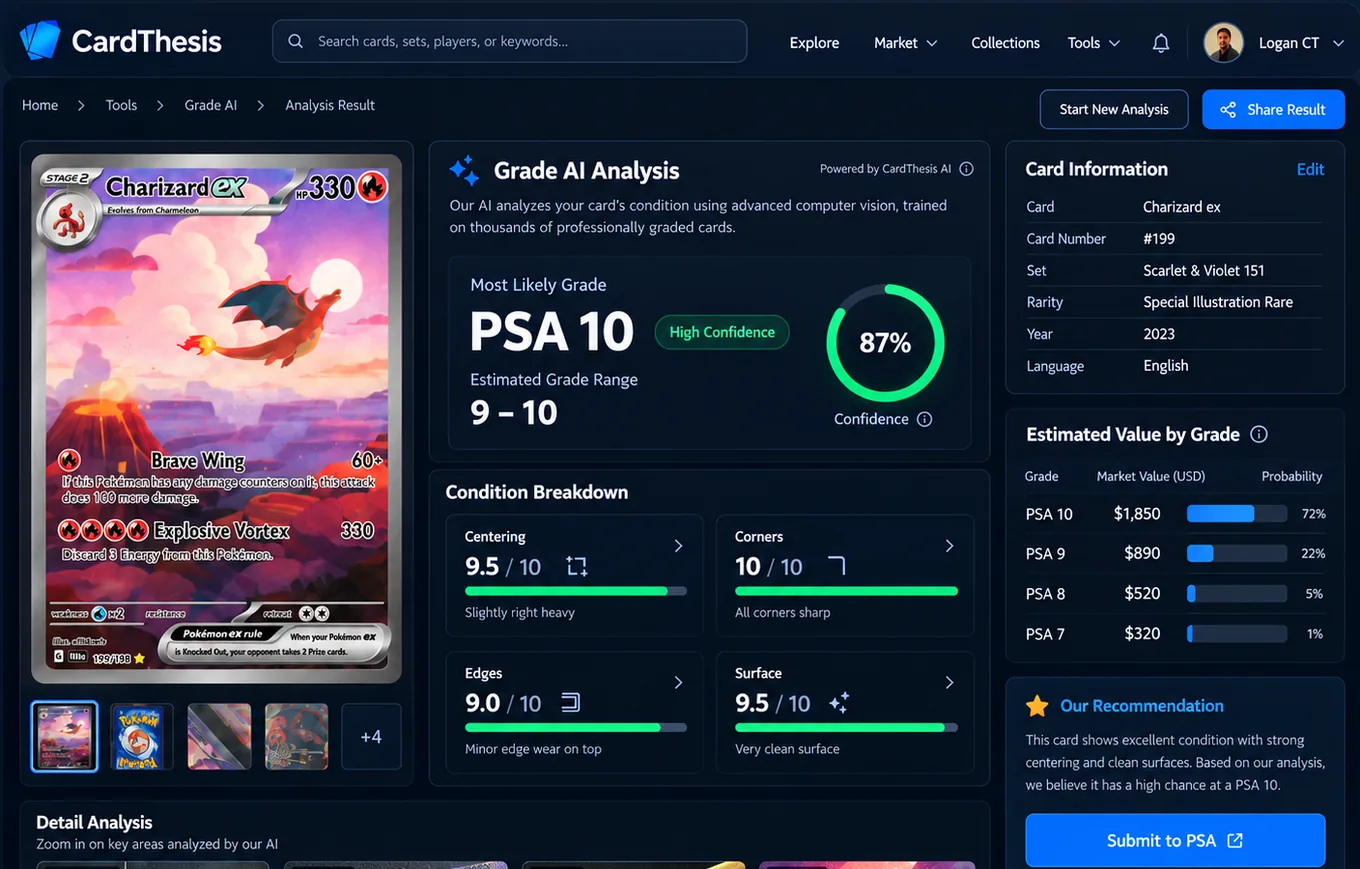The width and height of the screenshot is (1360, 869).
Task: Go to Home breadcrumb
Action: (40, 105)
